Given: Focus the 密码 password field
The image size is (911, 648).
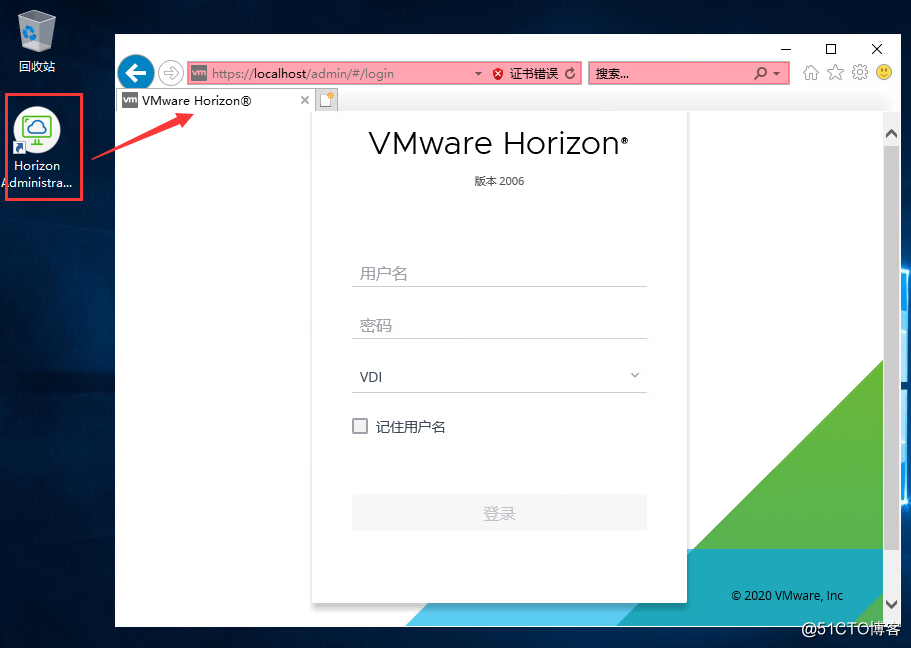Looking at the screenshot, I should coord(499,325).
